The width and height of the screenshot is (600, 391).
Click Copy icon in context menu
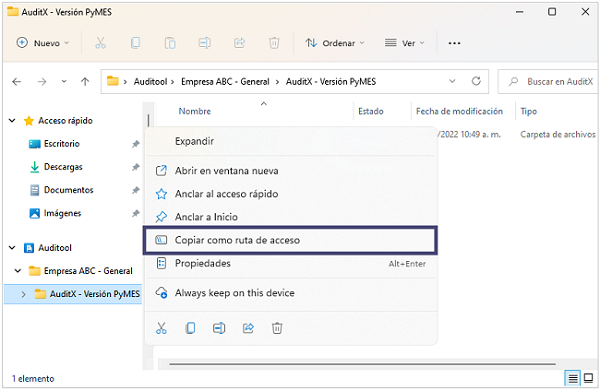click(190, 328)
